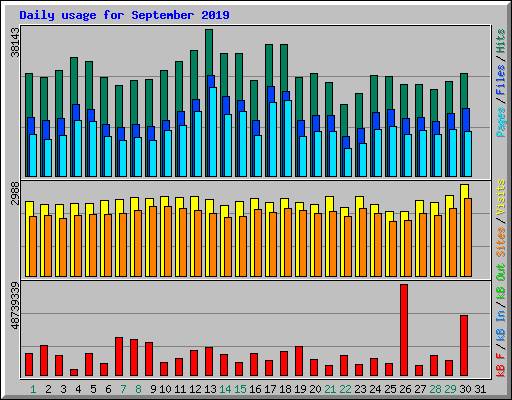
Task: Click day label 8 on the x-axis
Action: coord(138,389)
